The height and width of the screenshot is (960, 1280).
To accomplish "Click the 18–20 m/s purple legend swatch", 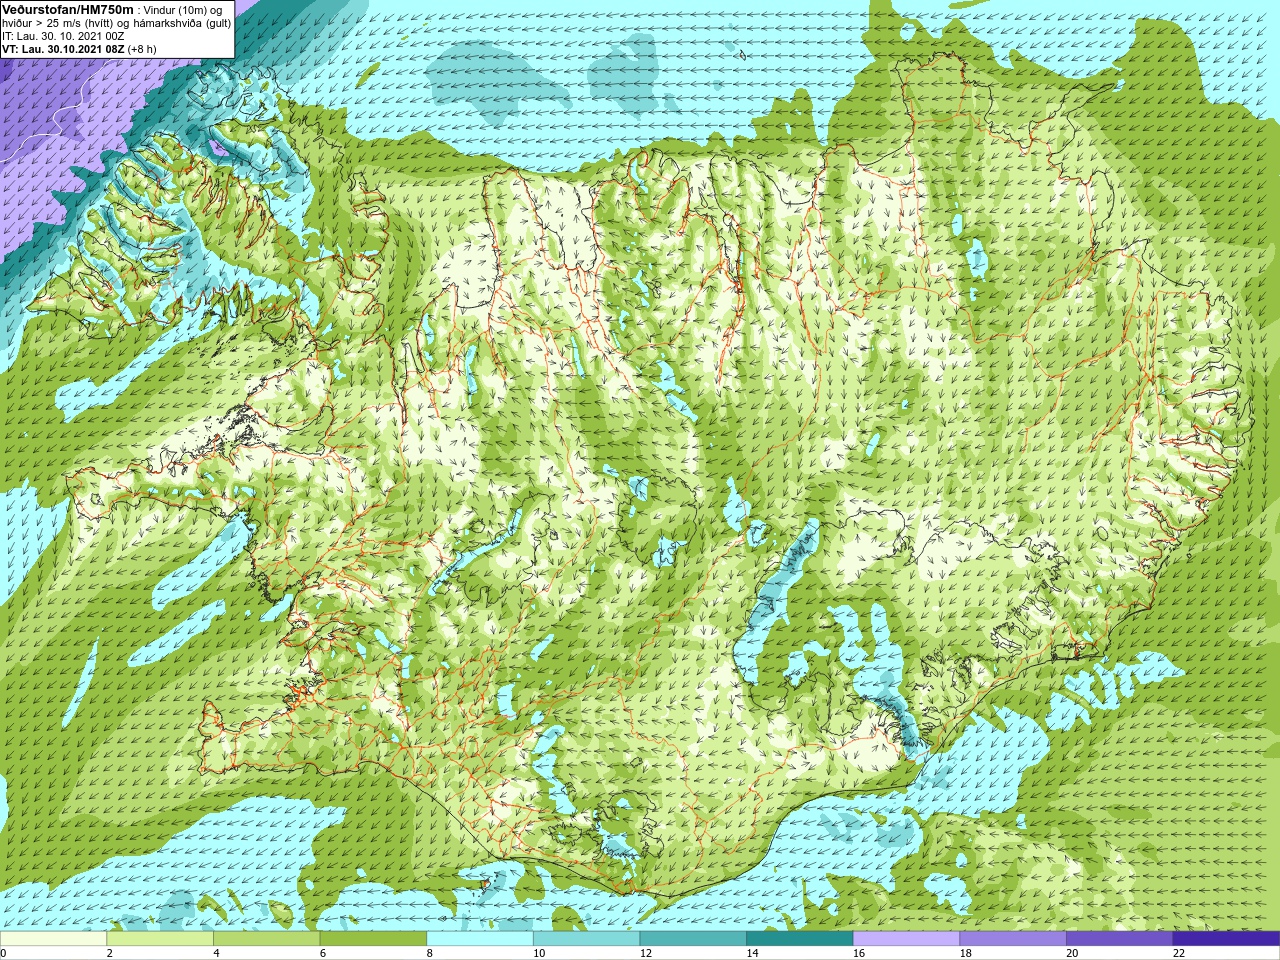I will click(1013, 939).
